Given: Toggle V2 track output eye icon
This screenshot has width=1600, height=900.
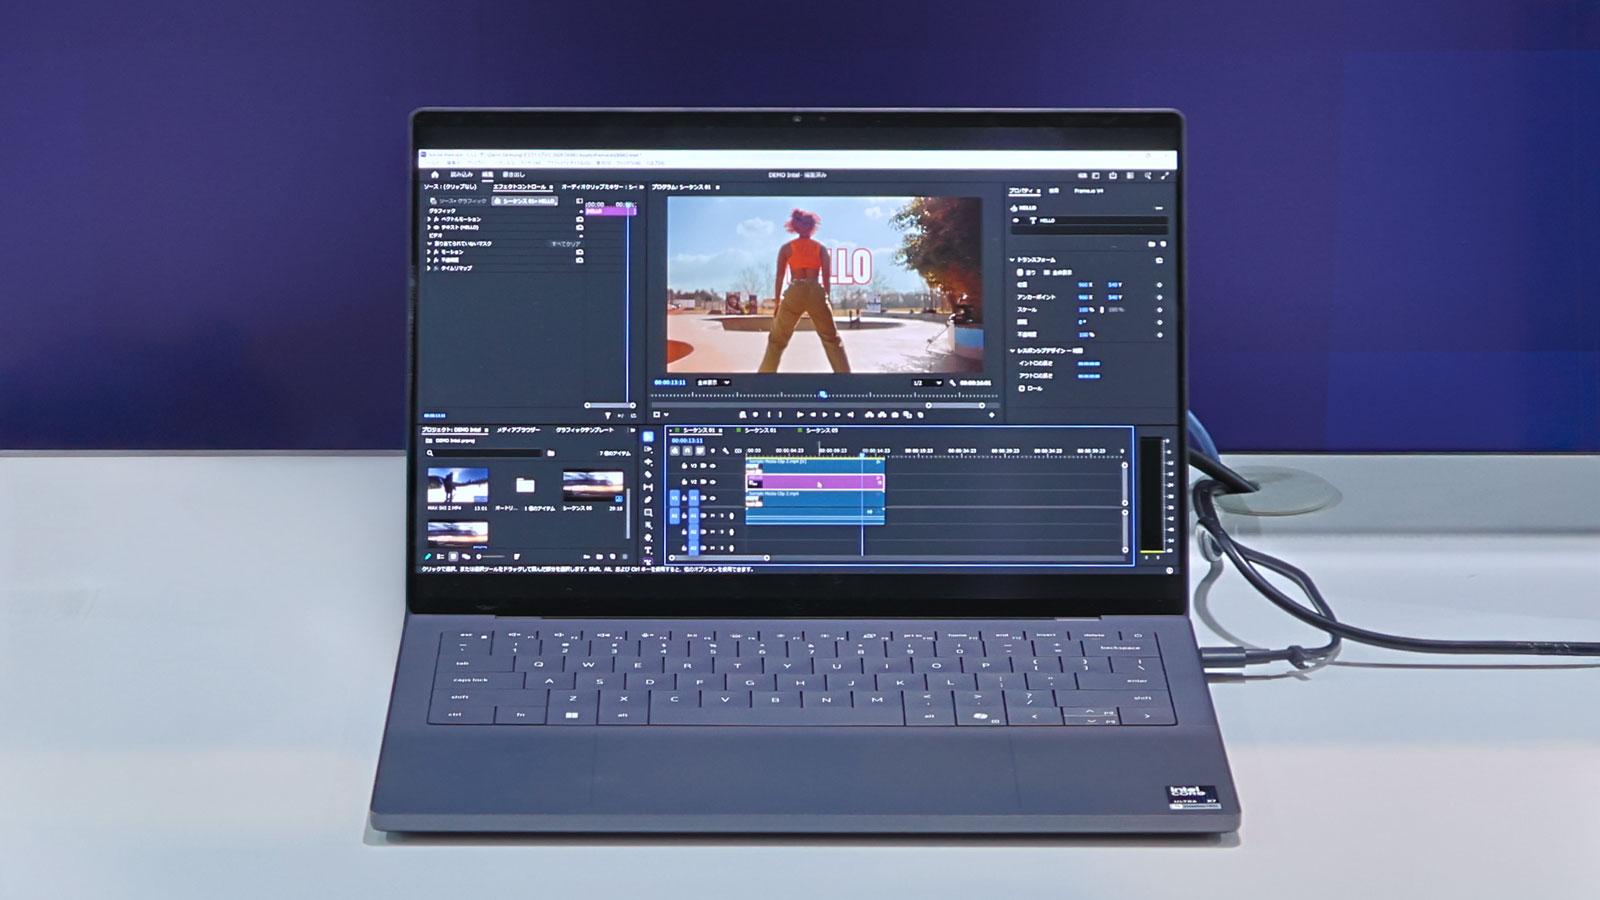Looking at the screenshot, I should point(713,481).
